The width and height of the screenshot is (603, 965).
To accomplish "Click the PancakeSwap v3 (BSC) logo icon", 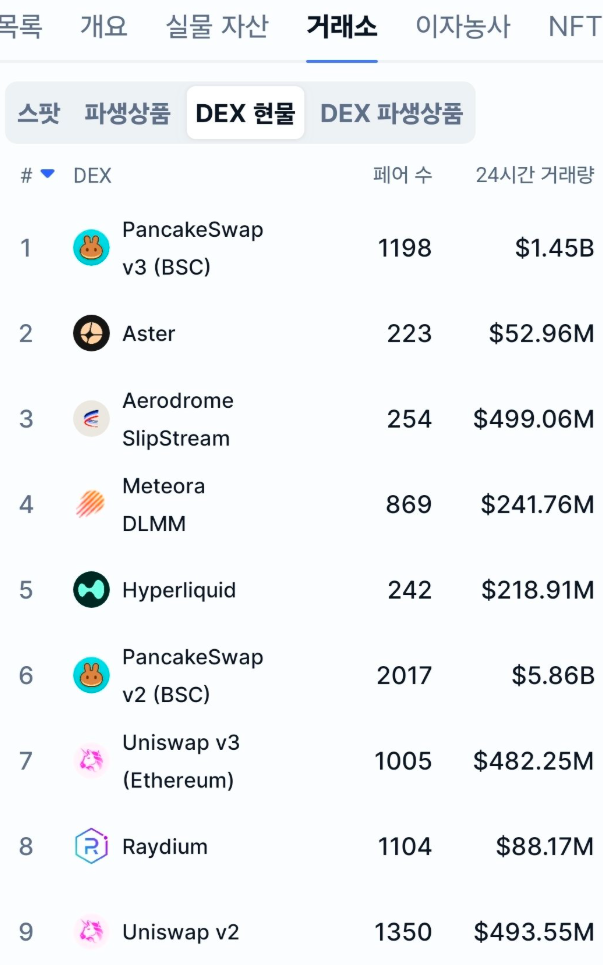I will (91, 248).
